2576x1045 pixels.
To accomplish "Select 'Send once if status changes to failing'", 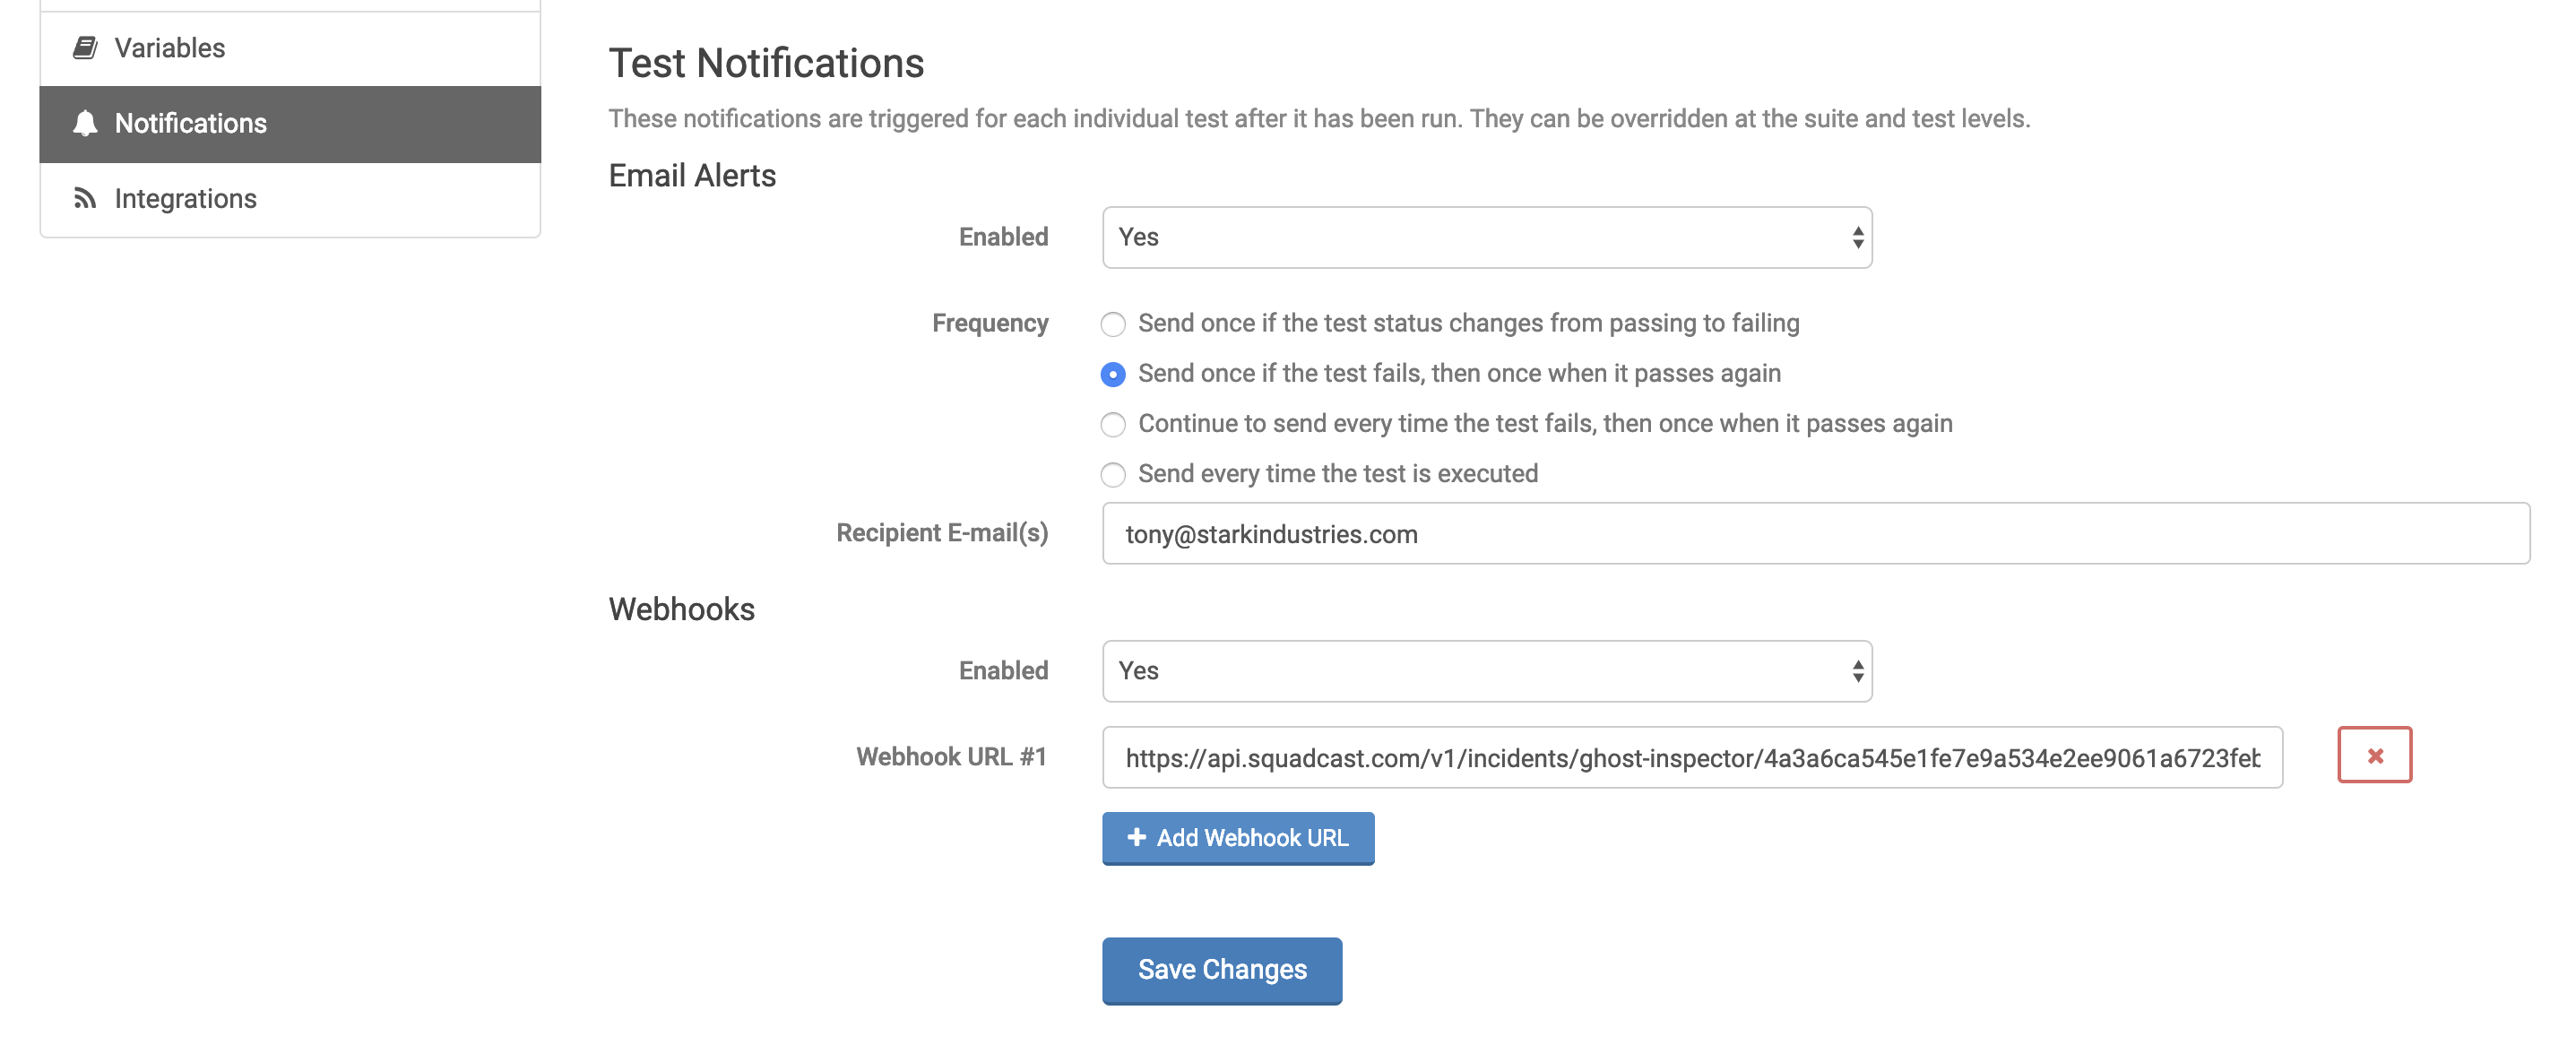I will [x=1113, y=324].
